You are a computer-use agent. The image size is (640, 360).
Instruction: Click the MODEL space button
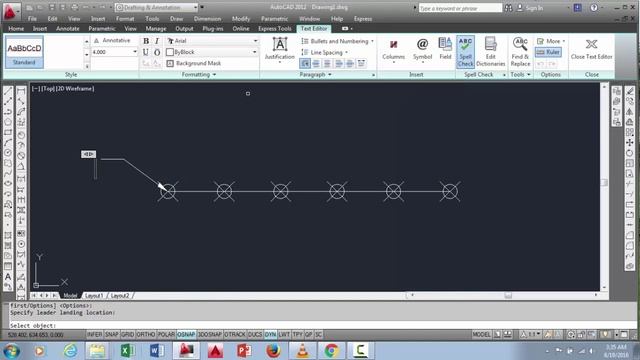[x=481, y=335]
